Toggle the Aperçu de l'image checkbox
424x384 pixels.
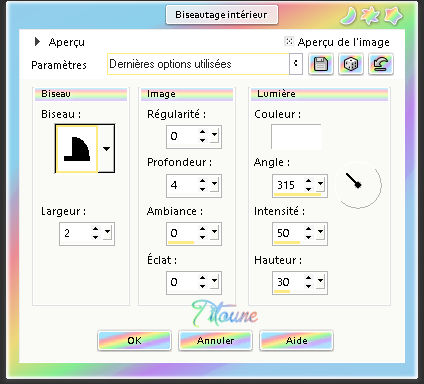click(x=289, y=41)
